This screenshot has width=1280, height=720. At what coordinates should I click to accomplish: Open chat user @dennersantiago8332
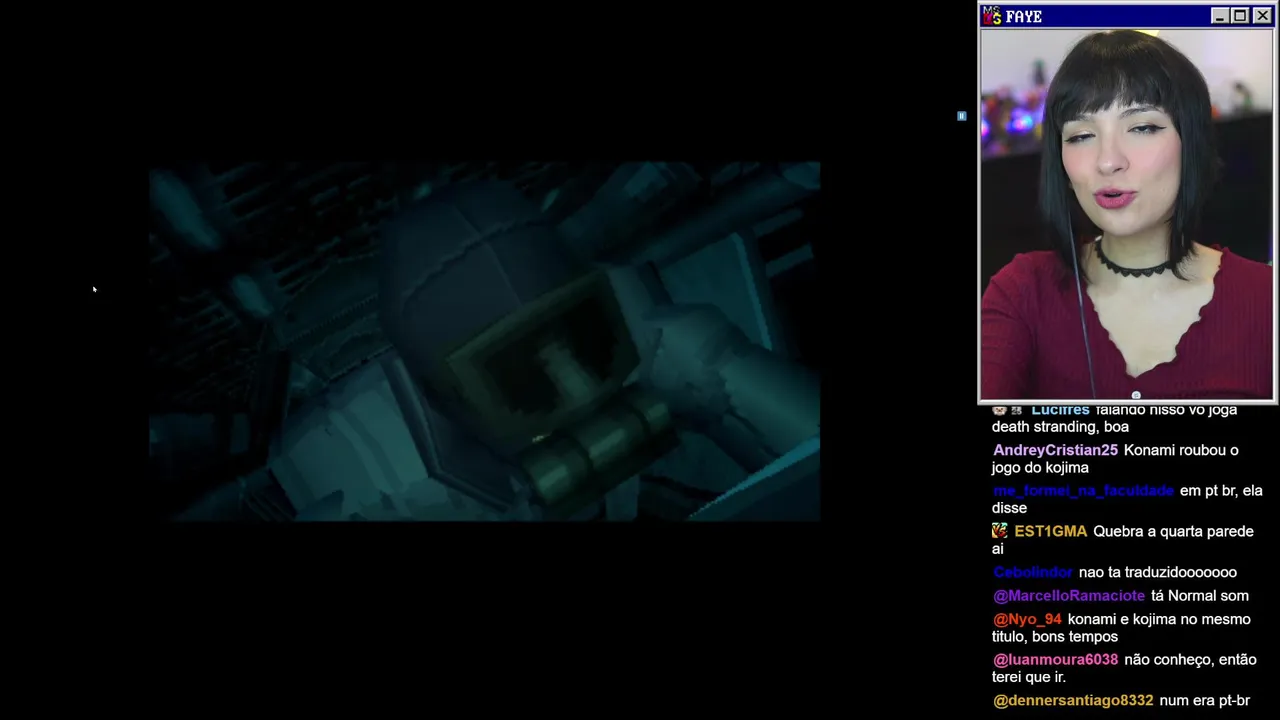coord(1073,701)
